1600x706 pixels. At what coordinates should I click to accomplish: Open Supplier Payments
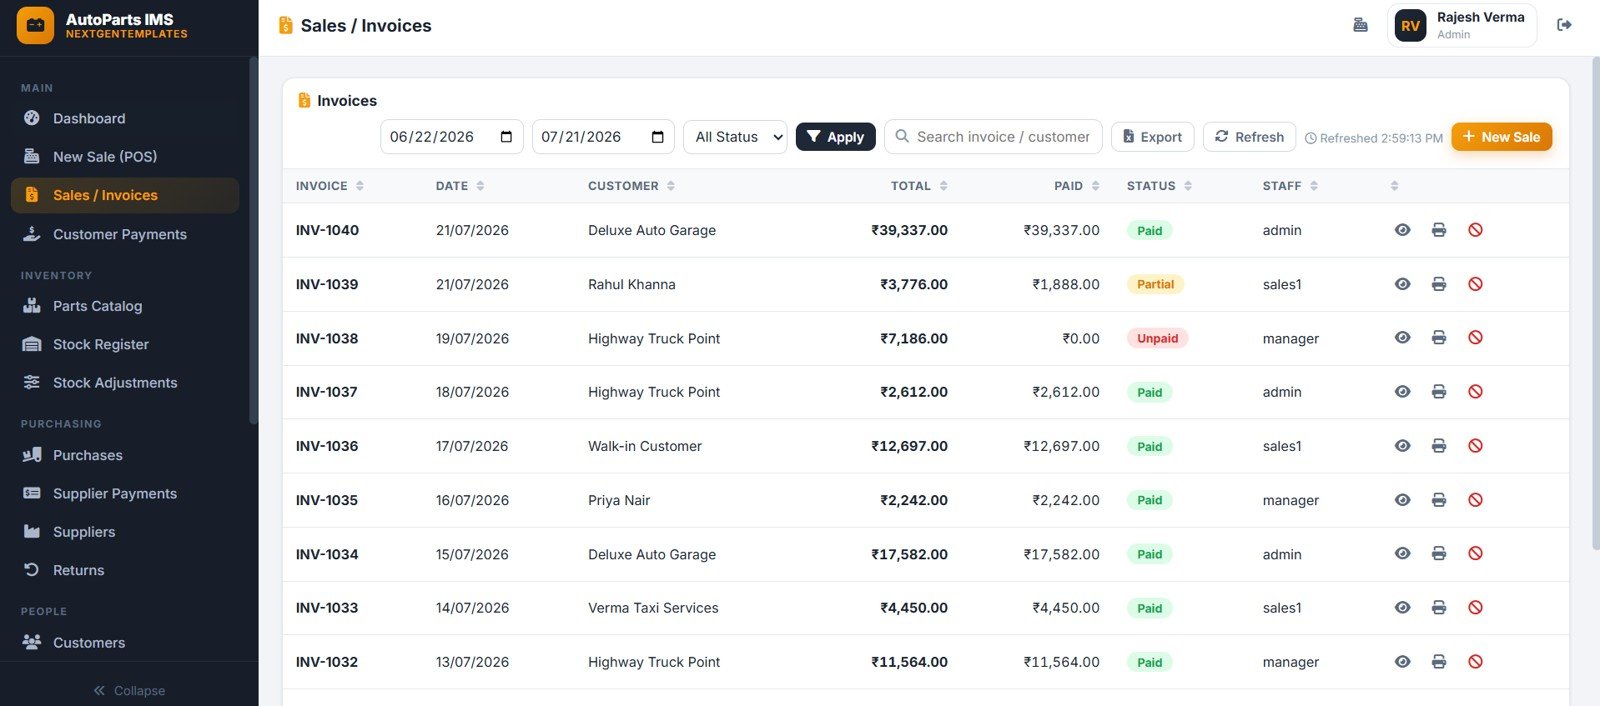click(125, 493)
